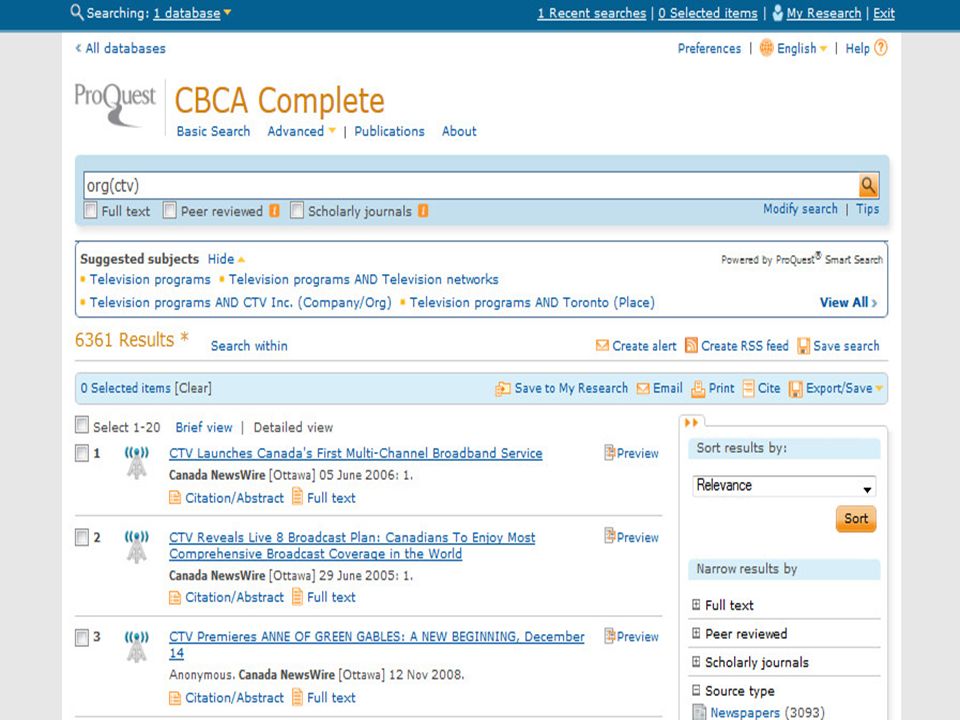Click the Modify search link
This screenshot has width=960, height=720.
point(800,209)
